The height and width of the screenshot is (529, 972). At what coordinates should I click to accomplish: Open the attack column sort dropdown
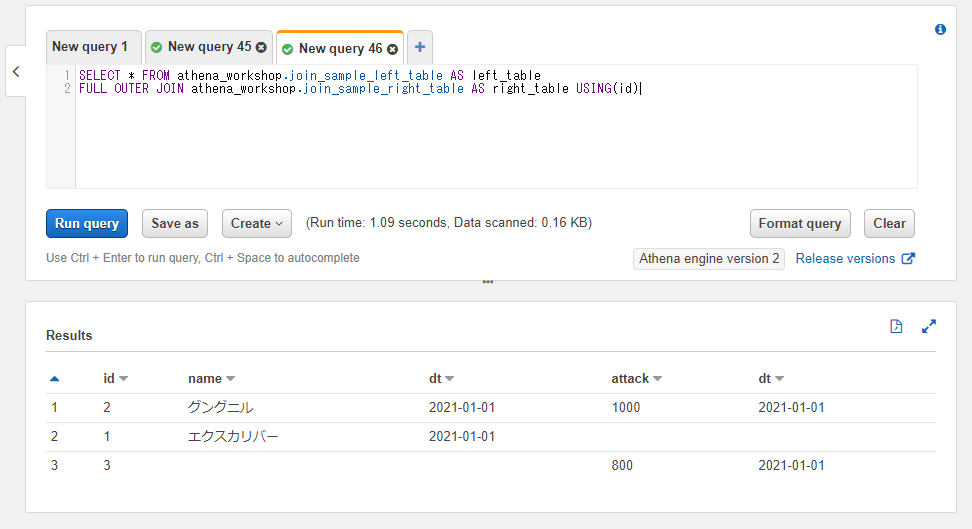coord(658,379)
